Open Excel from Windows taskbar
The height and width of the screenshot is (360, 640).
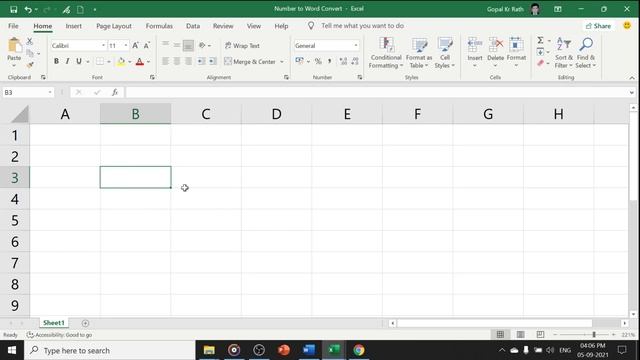334,350
